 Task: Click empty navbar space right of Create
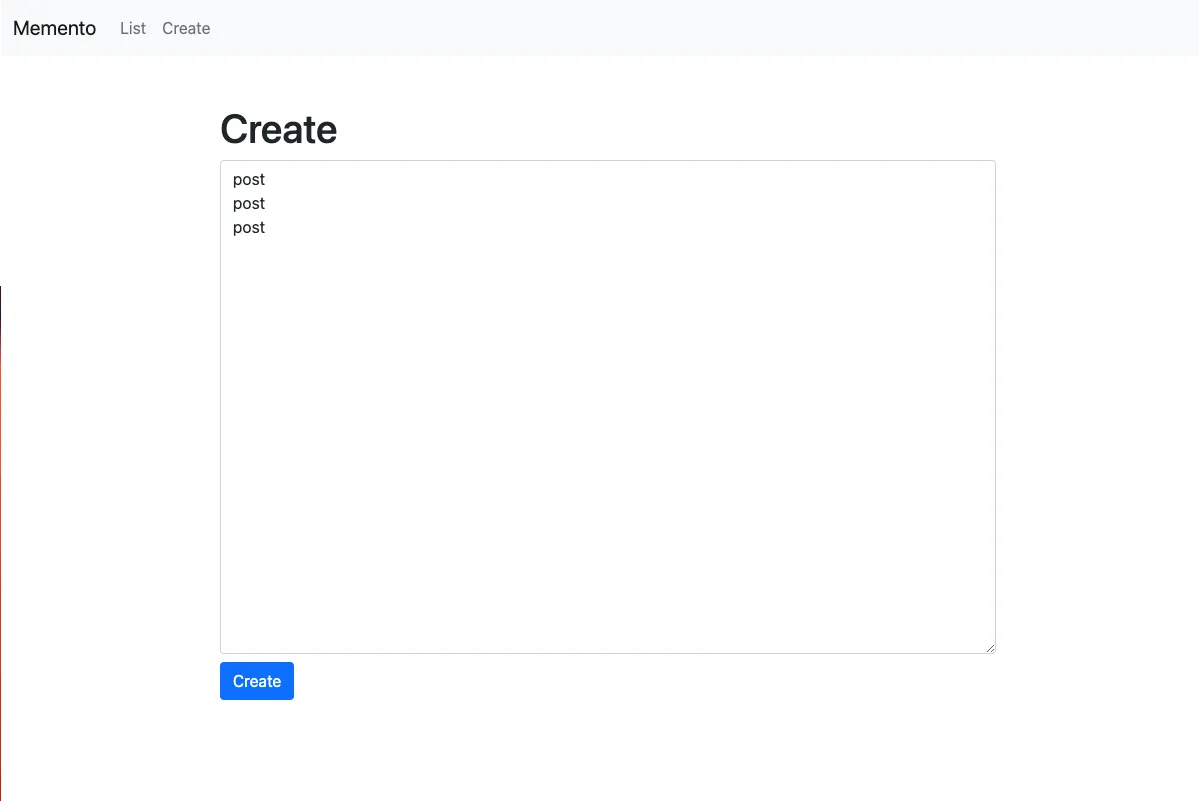click(700, 28)
